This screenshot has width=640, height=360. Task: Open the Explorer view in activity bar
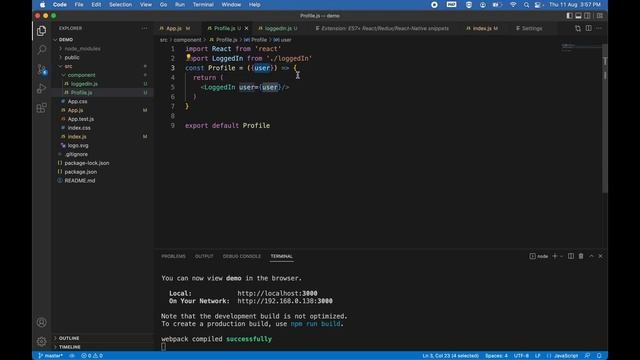click(x=41, y=31)
